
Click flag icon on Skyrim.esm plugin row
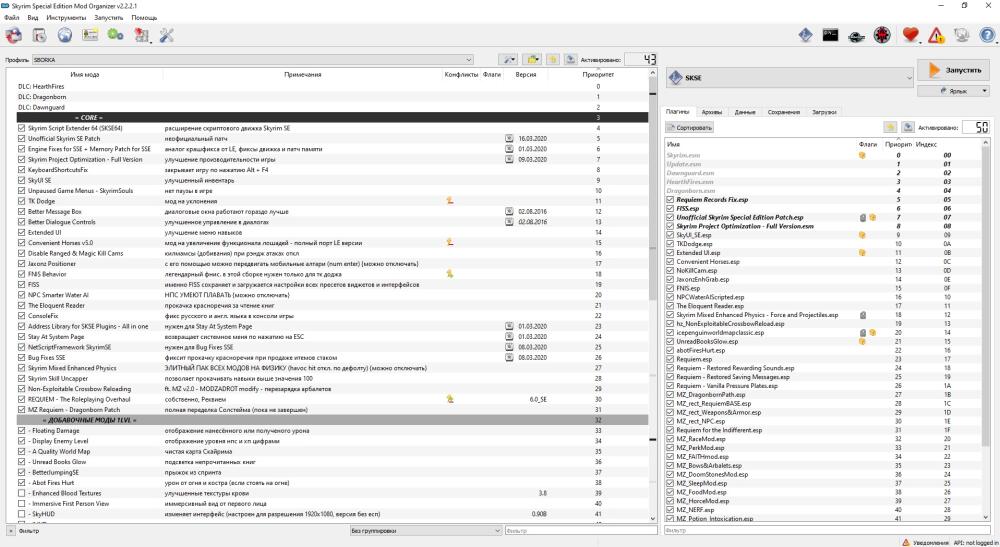(x=862, y=155)
